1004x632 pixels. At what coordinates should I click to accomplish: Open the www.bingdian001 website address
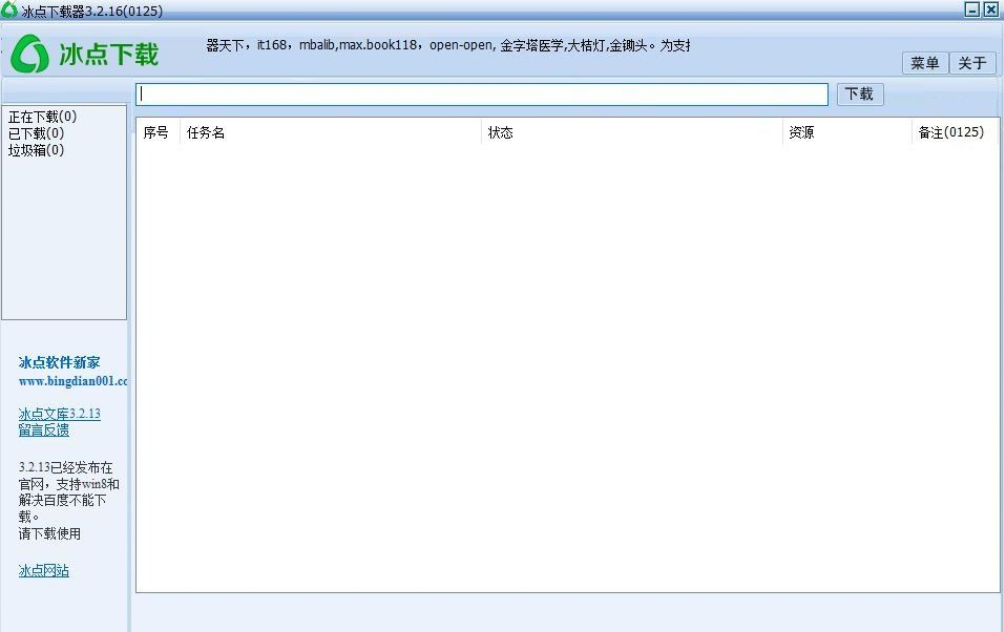pyautogui.click(x=73, y=381)
